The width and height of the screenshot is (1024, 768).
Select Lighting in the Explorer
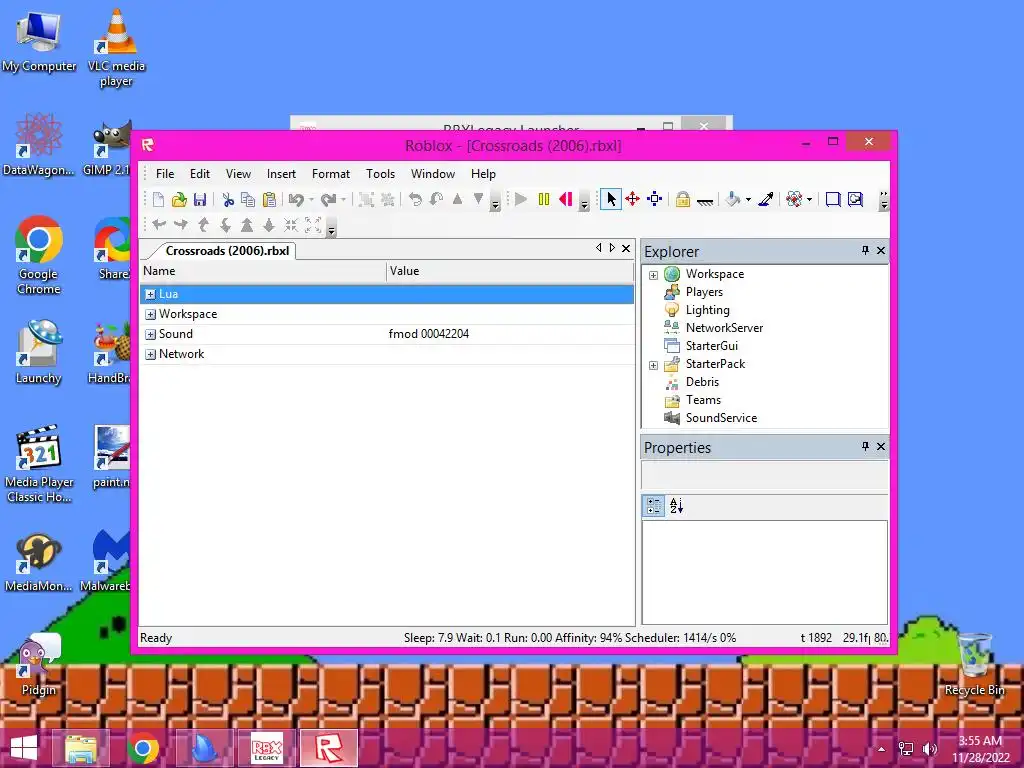[x=707, y=310]
